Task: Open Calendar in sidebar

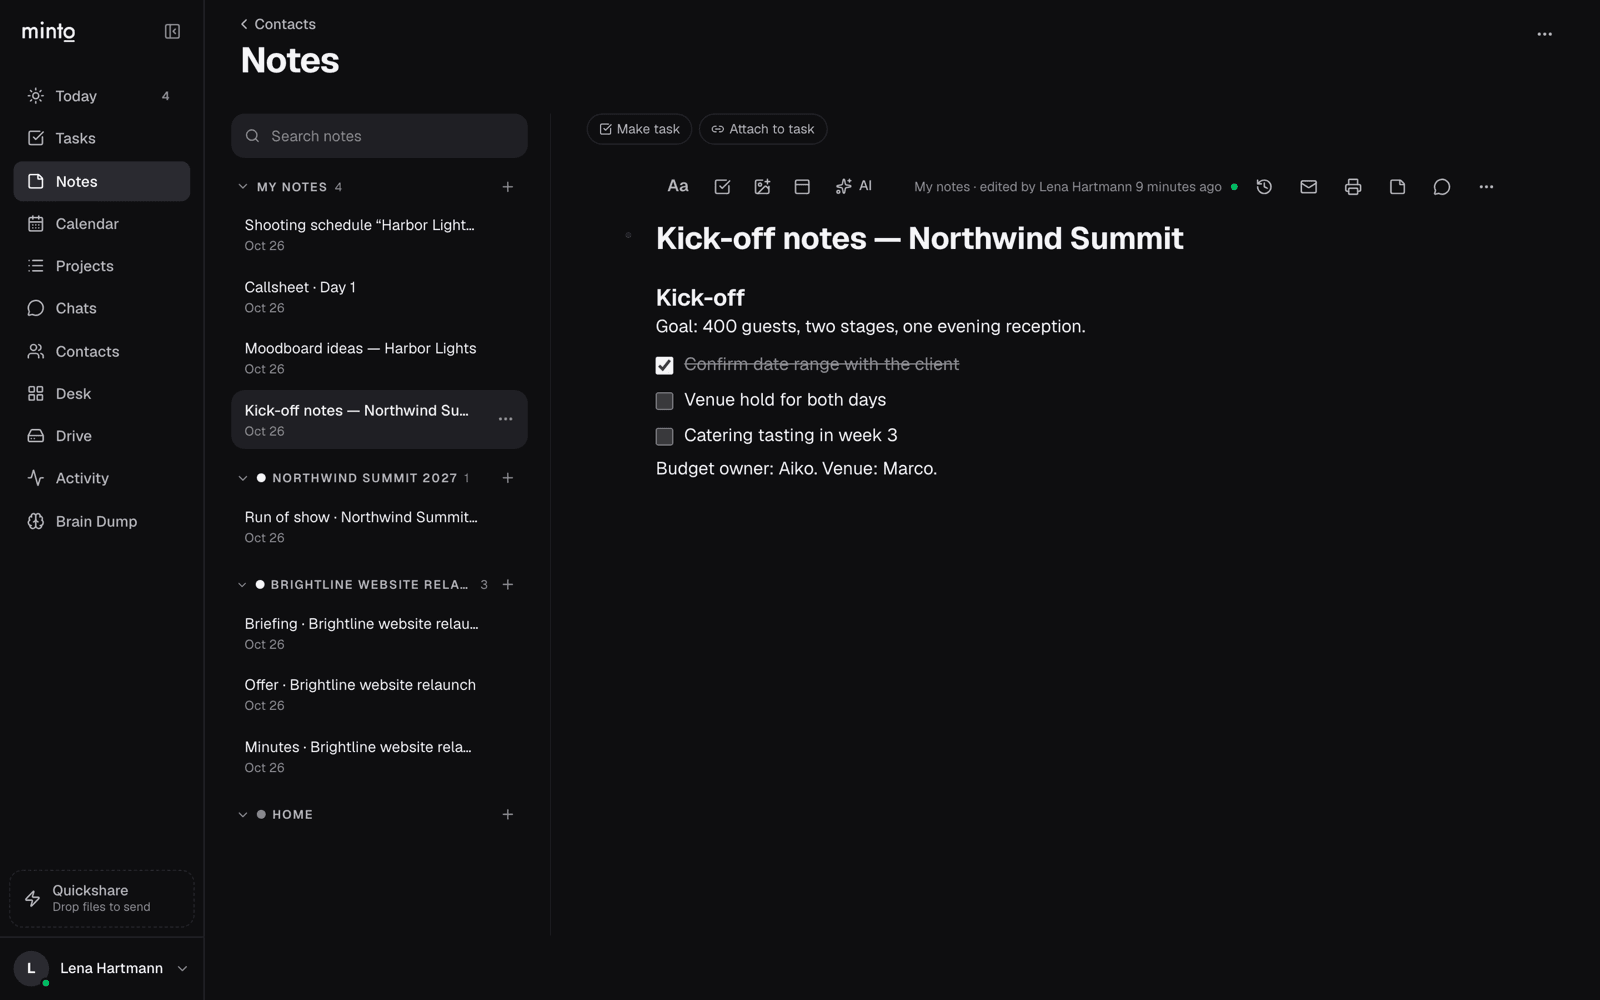Action: (x=101, y=224)
